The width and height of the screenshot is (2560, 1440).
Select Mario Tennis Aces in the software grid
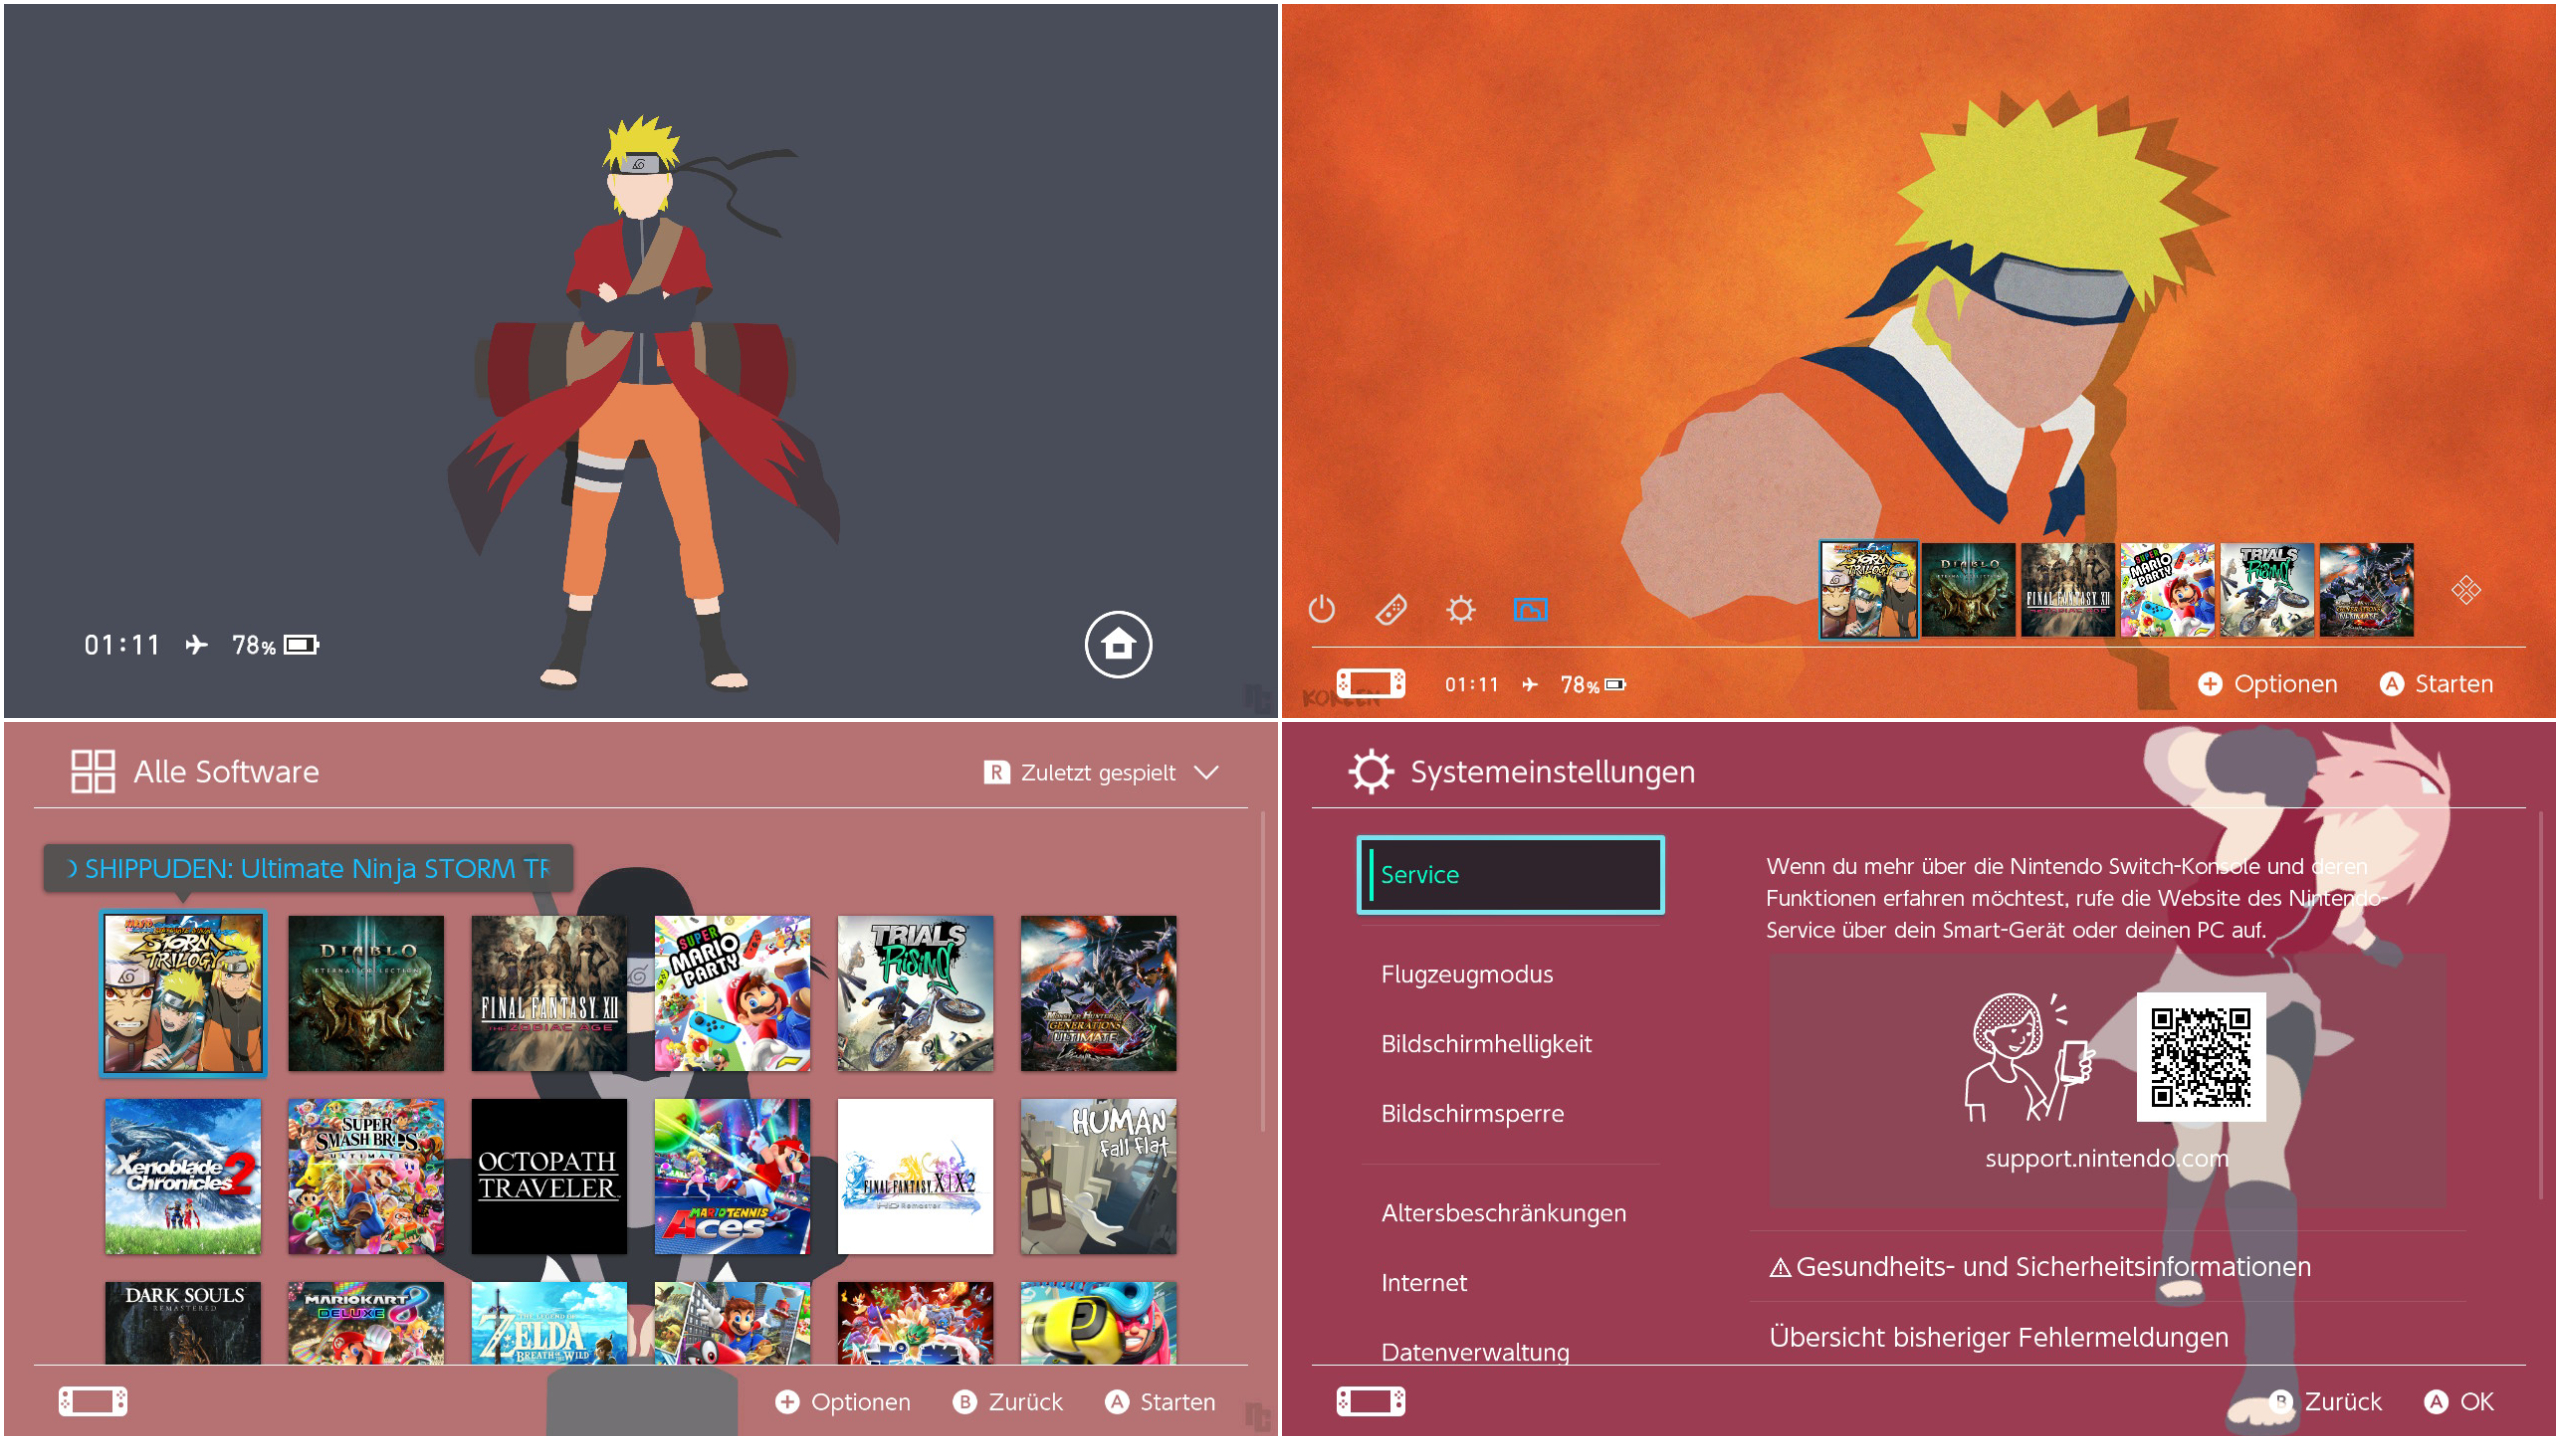pyautogui.click(x=732, y=1176)
